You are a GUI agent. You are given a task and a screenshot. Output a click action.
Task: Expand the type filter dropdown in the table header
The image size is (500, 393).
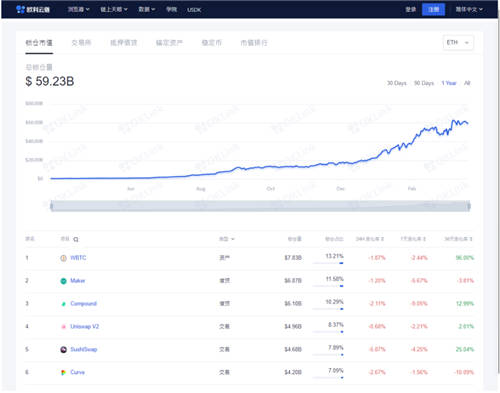(227, 239)
